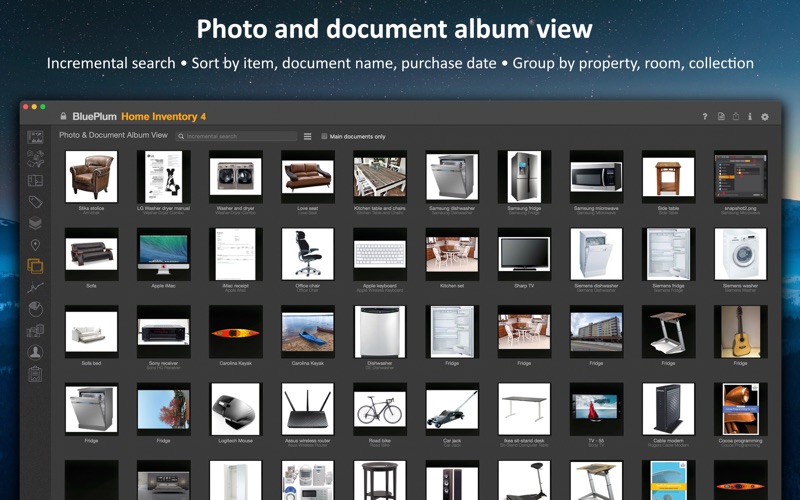
Task: Click the Photo & Document Album View title
Action: [113, 135]
